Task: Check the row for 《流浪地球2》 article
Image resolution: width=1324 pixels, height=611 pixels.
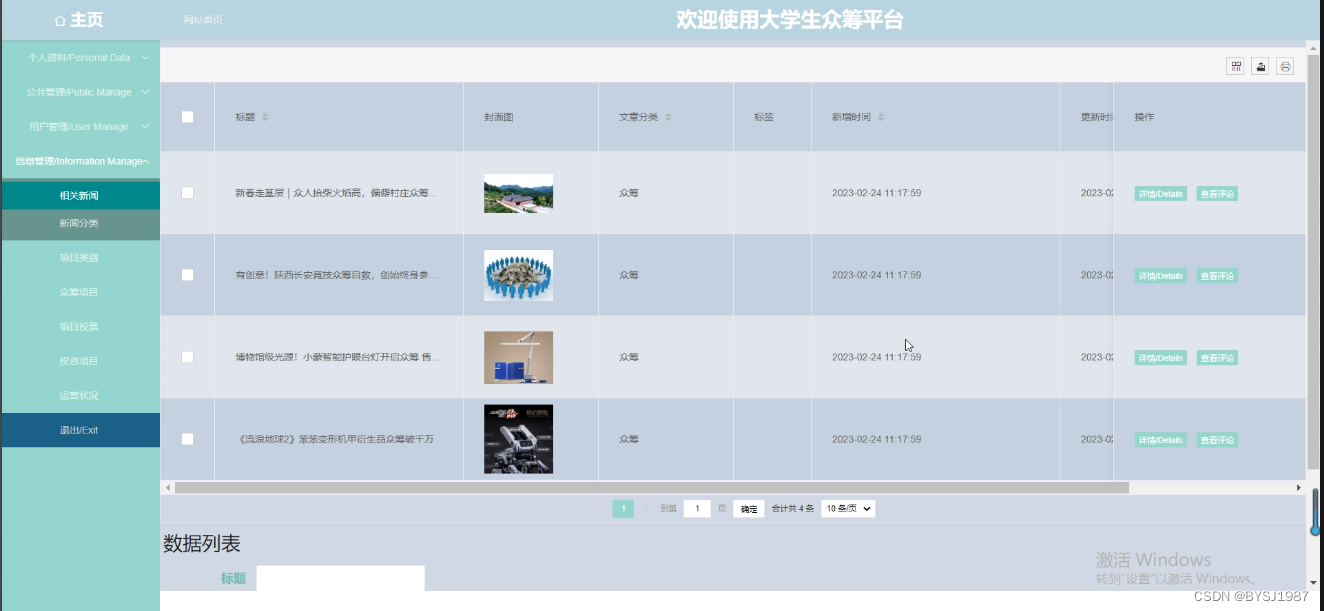Action: pos(187,439)
